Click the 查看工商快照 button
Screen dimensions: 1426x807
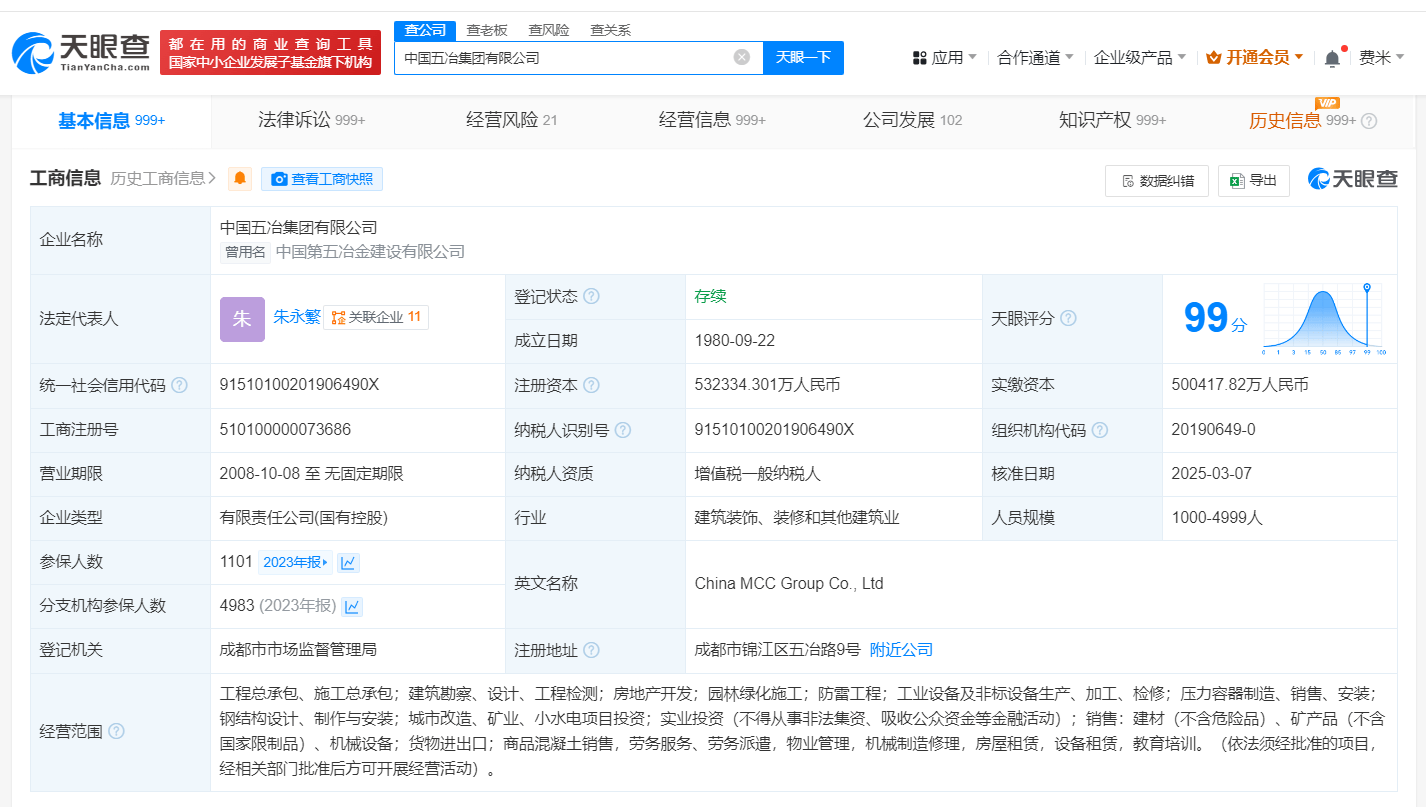tap(322, 179)
